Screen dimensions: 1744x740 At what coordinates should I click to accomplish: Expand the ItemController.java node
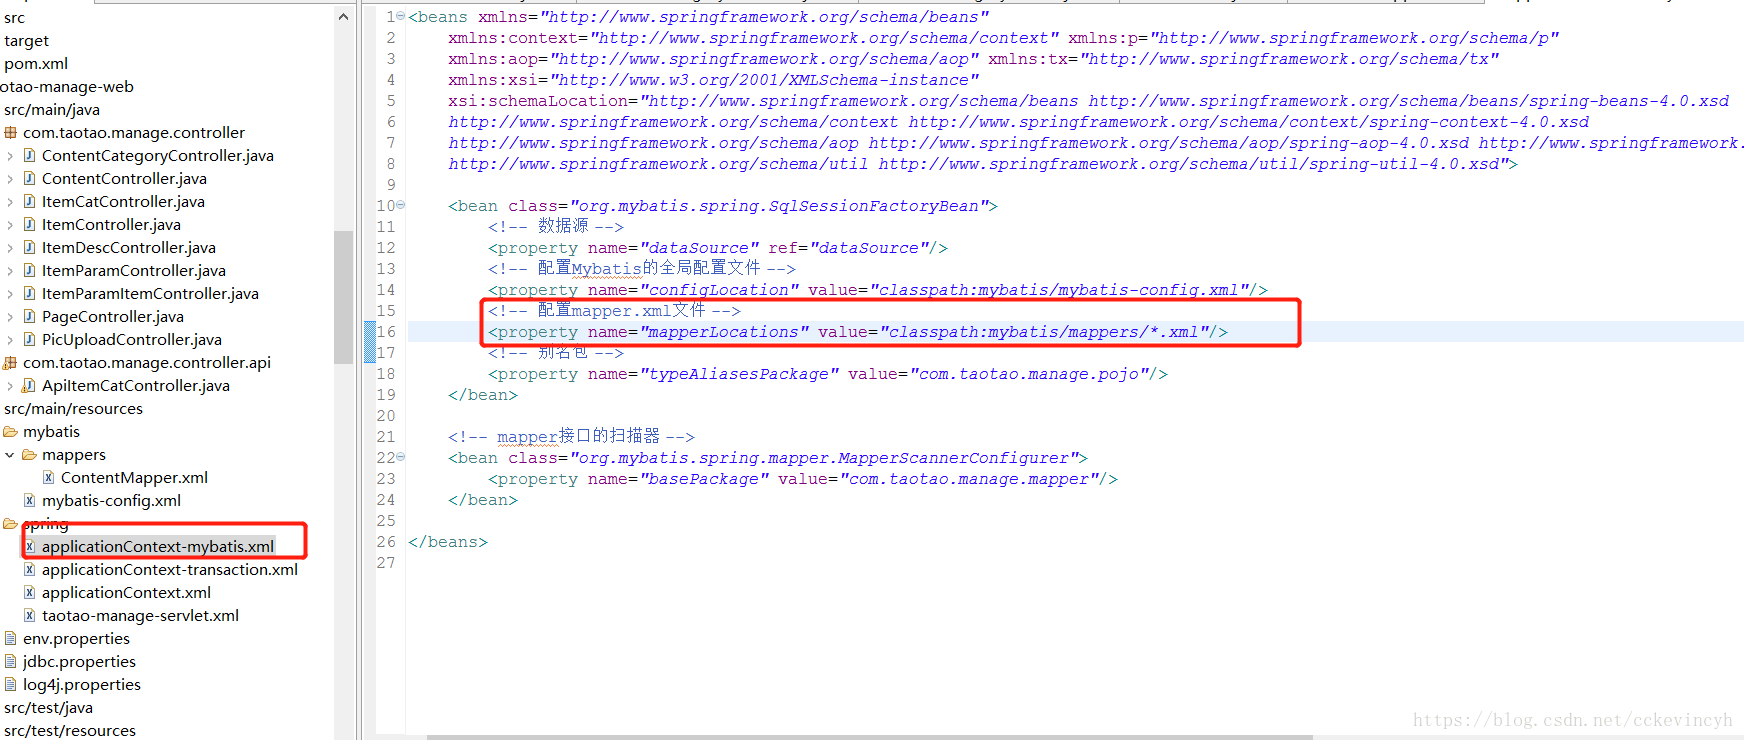point(10,225)
